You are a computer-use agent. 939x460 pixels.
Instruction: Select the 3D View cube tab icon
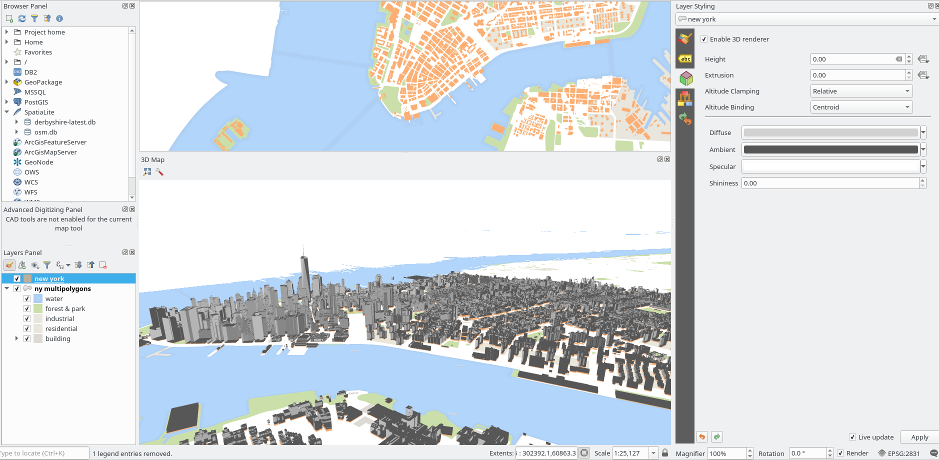[x=685, y=78]
